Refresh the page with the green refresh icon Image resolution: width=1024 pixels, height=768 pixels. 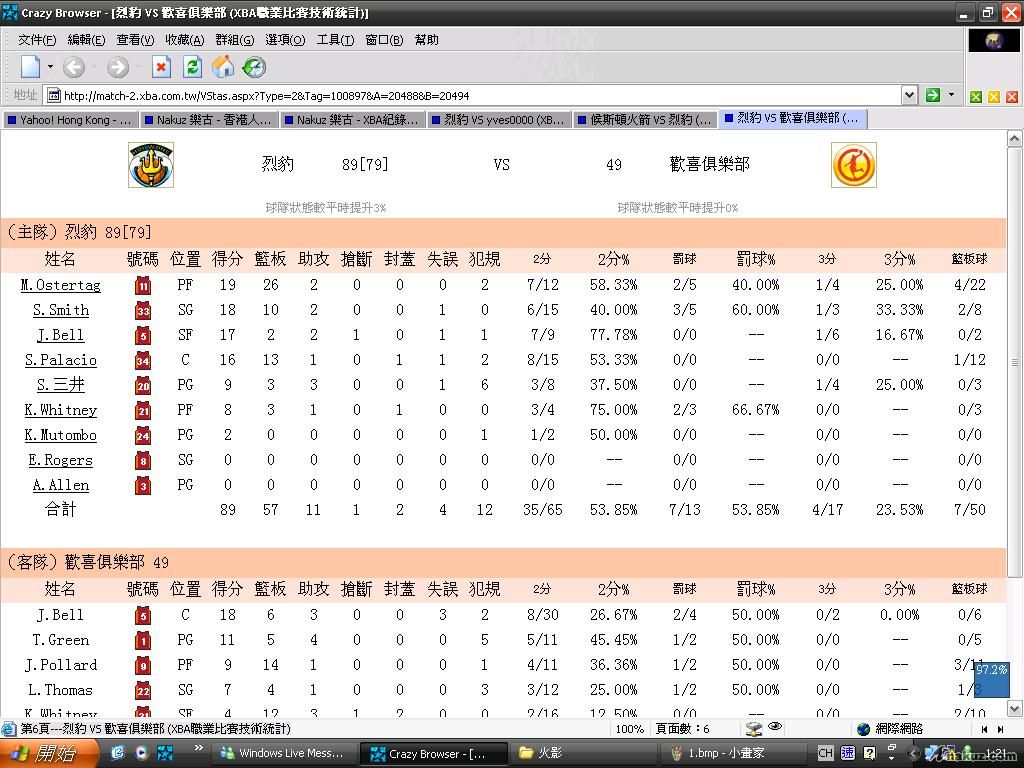(192, 67)
